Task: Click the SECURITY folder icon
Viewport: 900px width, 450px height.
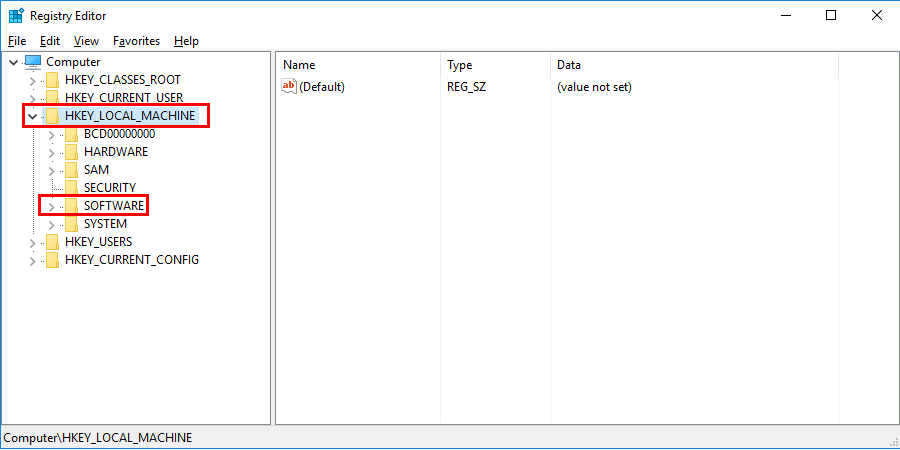Action: (71, 188)
